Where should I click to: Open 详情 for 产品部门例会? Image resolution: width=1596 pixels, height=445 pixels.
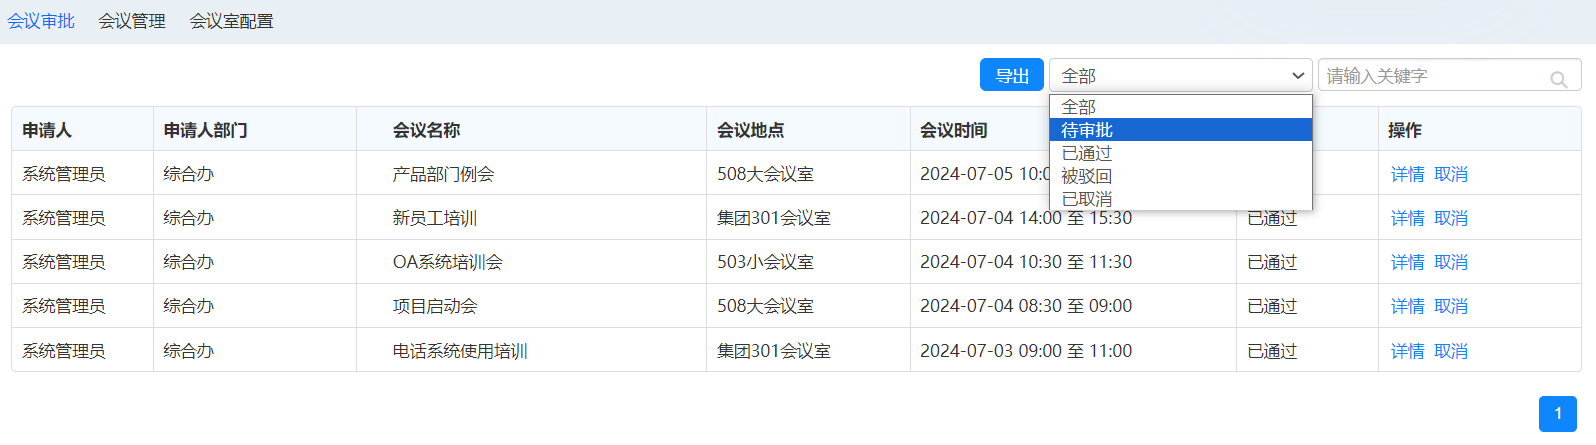(1407, 174)
